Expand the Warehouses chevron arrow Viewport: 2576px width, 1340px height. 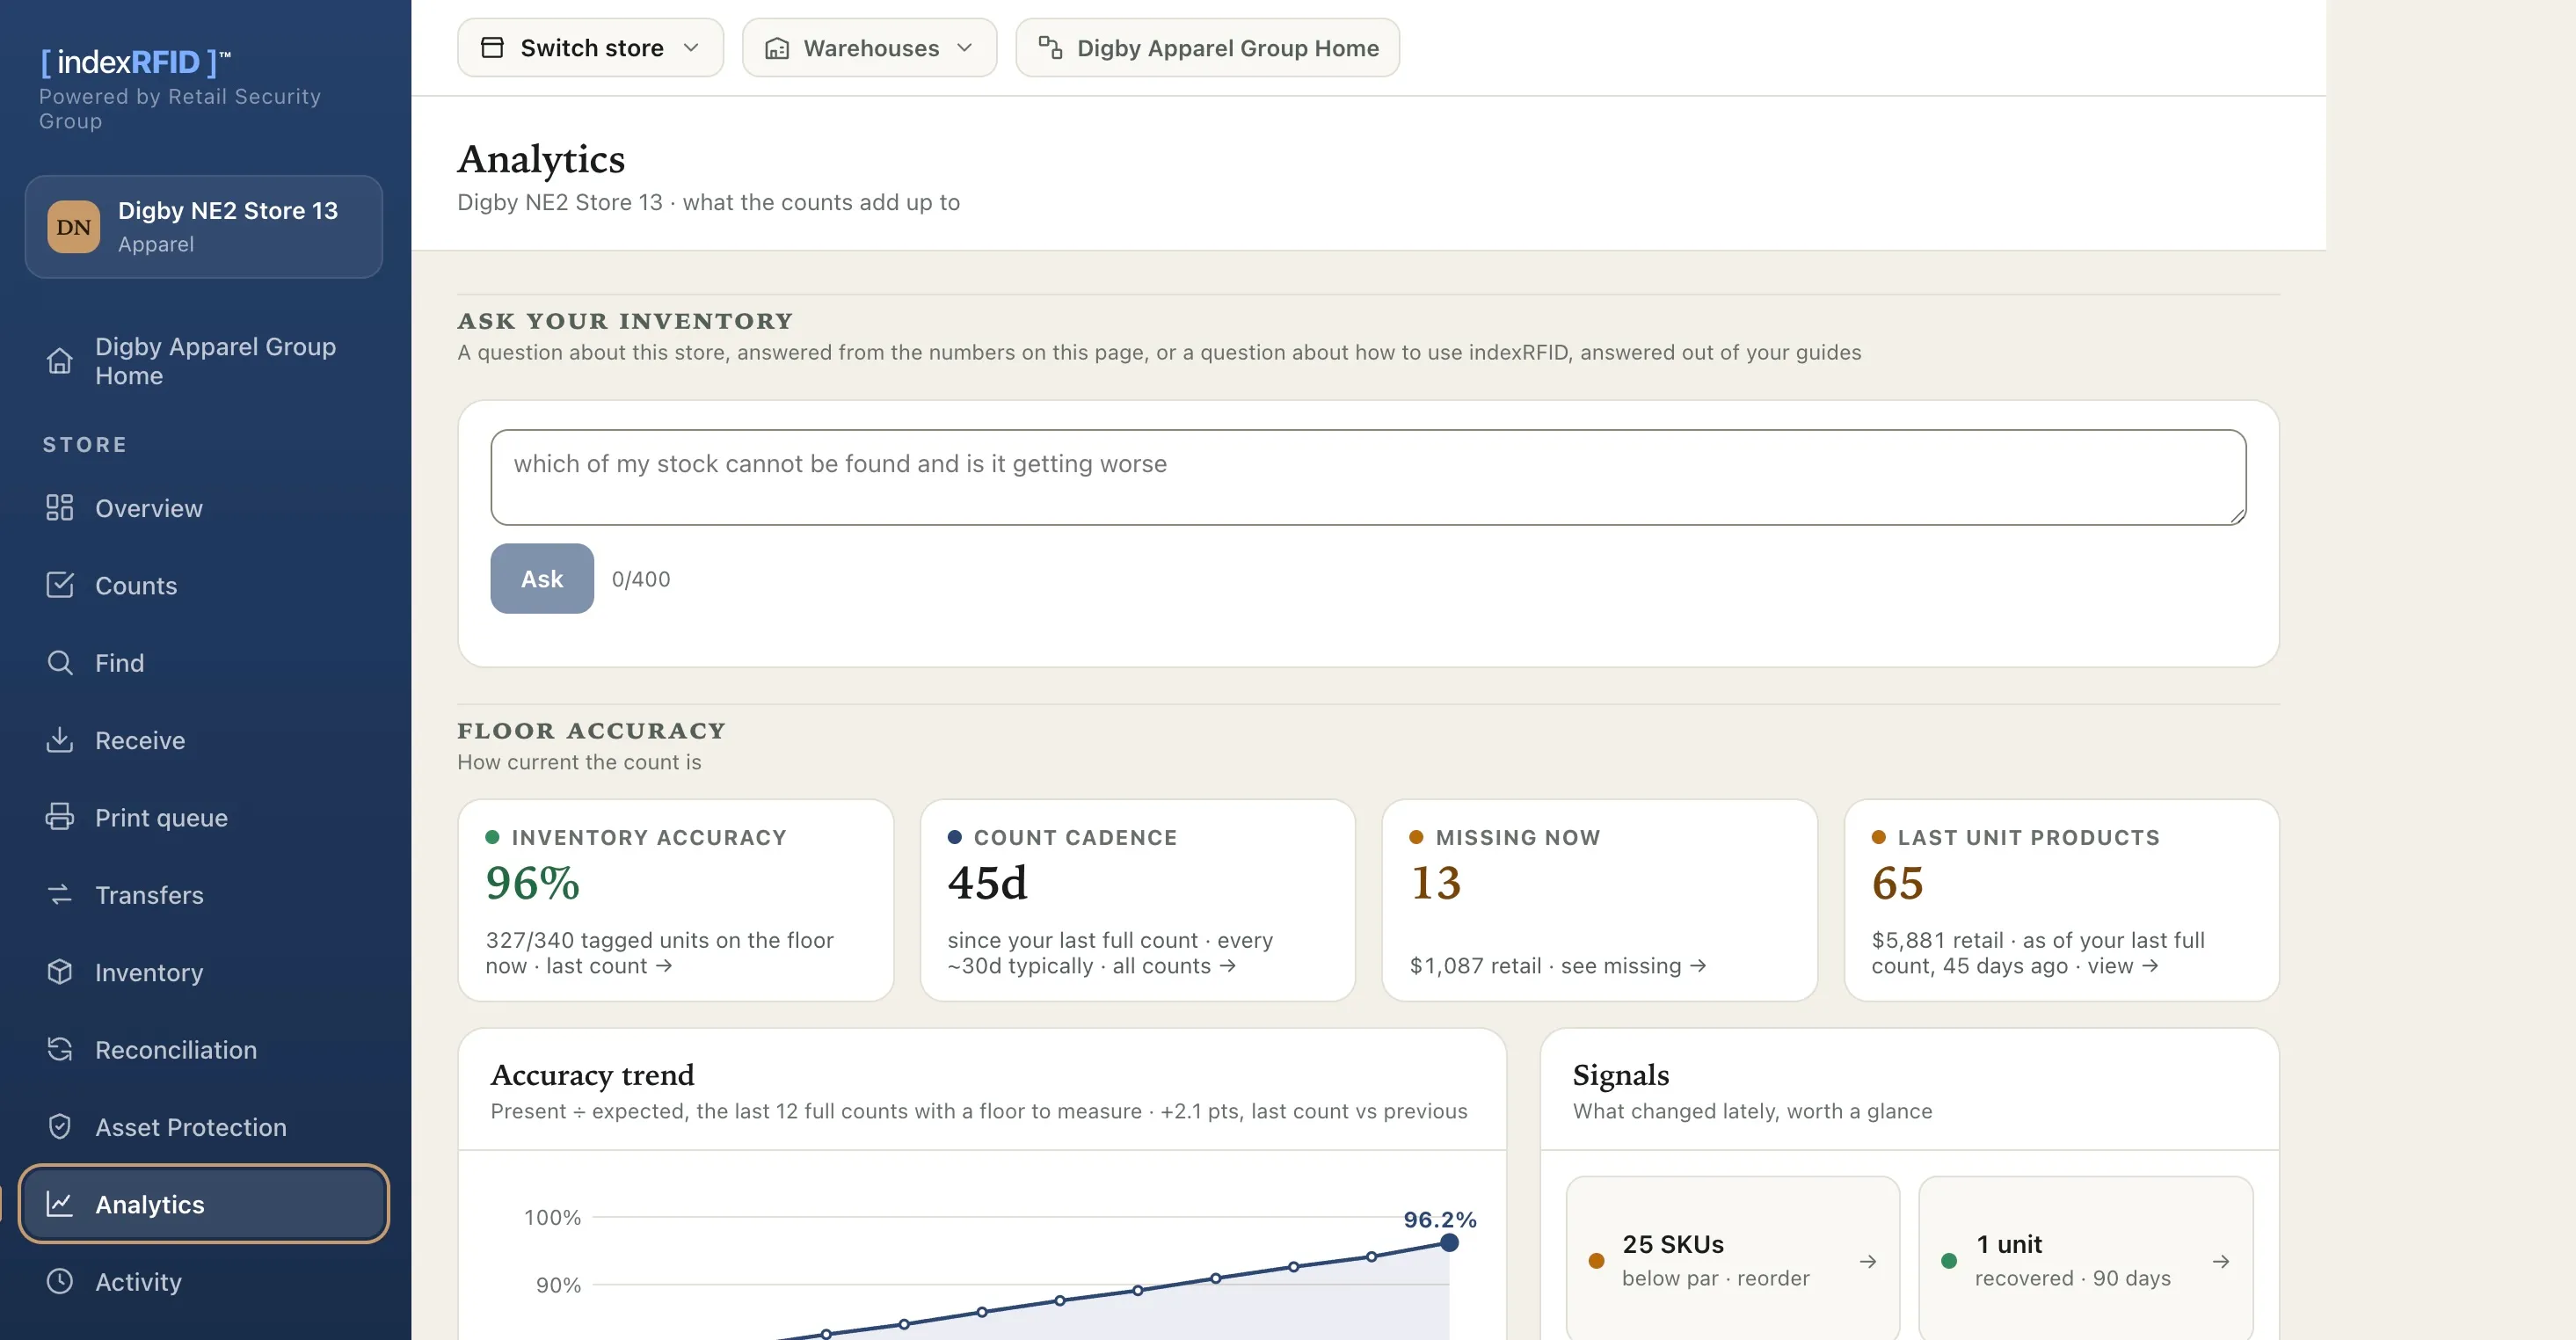[965, 48]
